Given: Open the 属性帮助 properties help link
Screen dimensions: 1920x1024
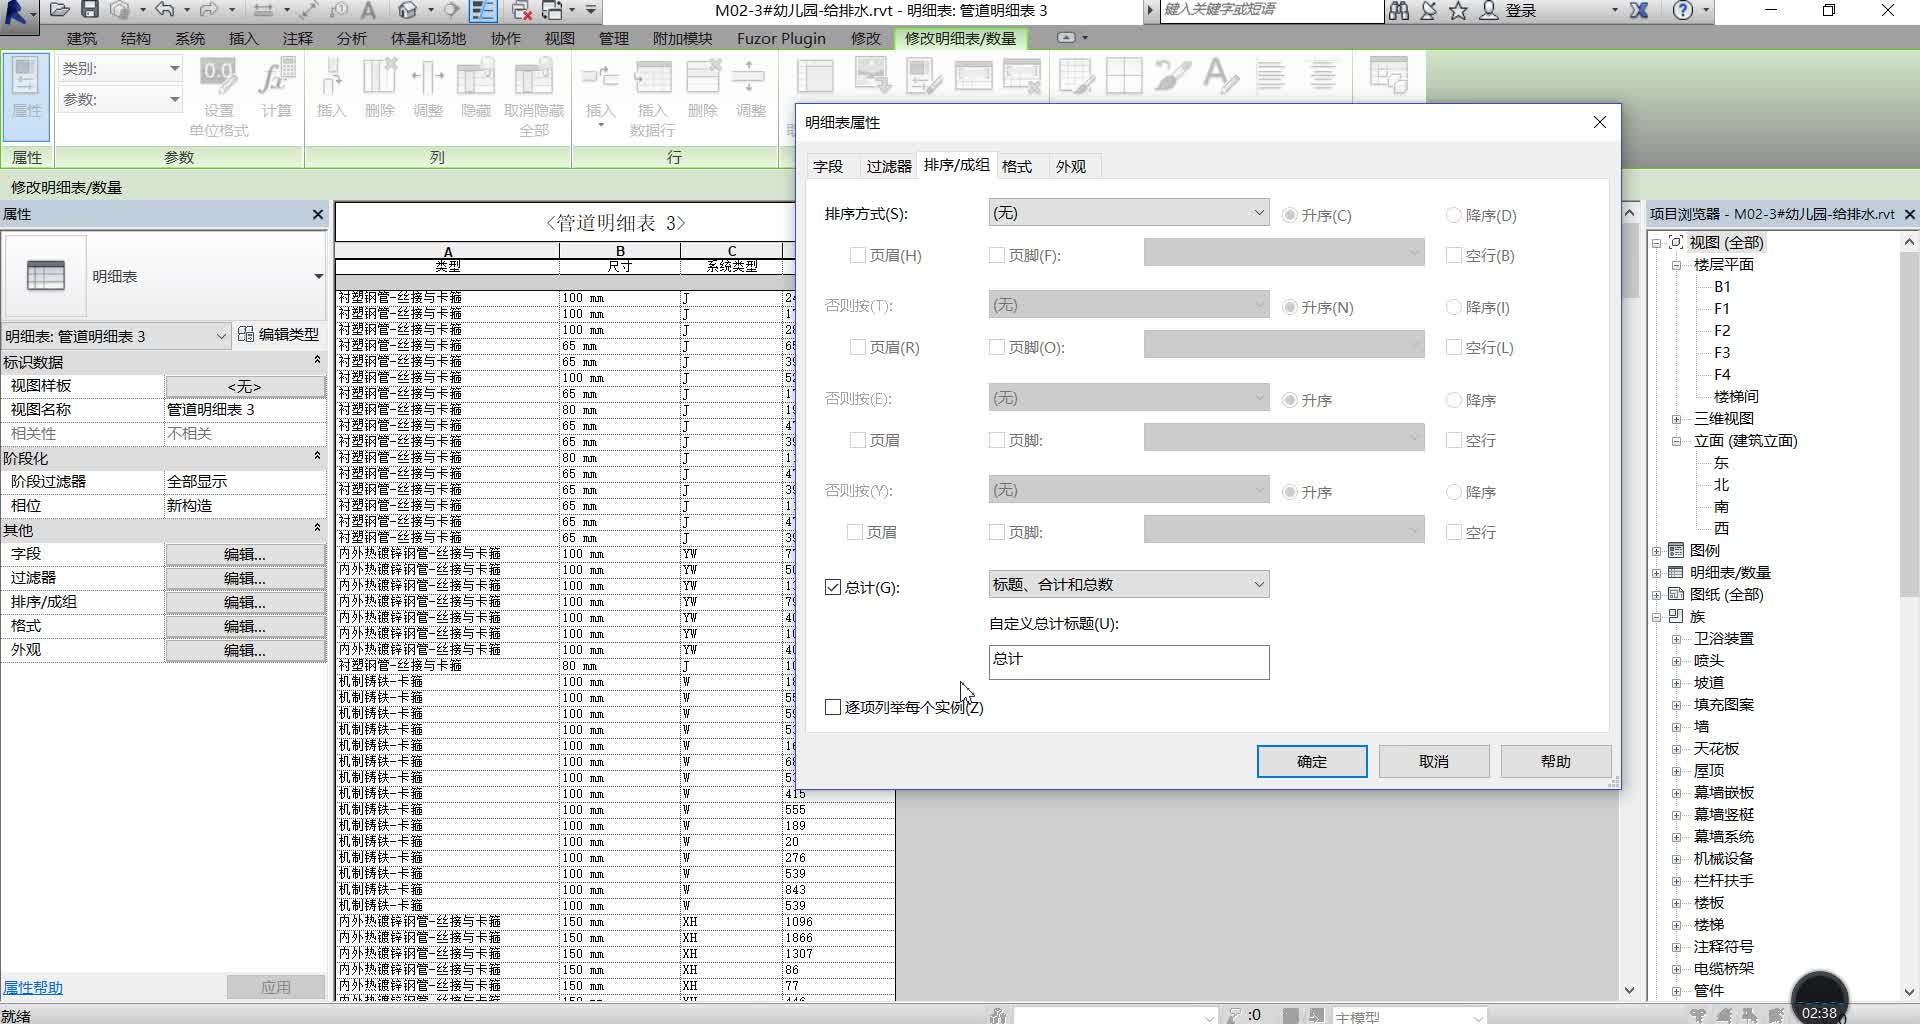Looking at the screenshot, I should click(x=33, y=987).
